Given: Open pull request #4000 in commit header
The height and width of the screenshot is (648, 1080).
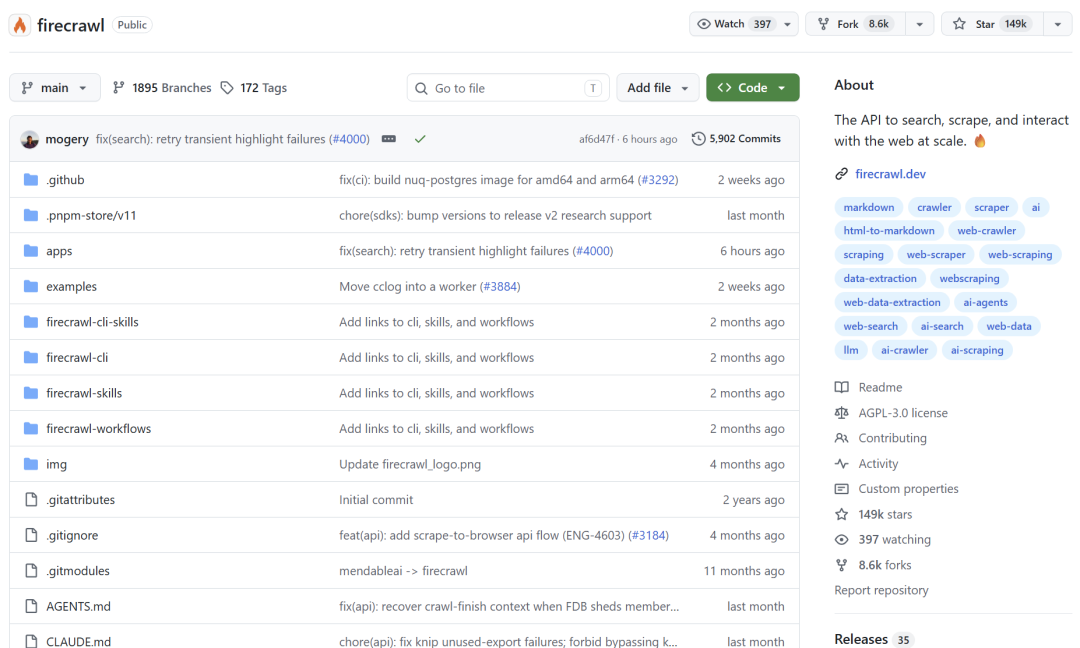Looking at the screenshot, I should tap(349, 139).
